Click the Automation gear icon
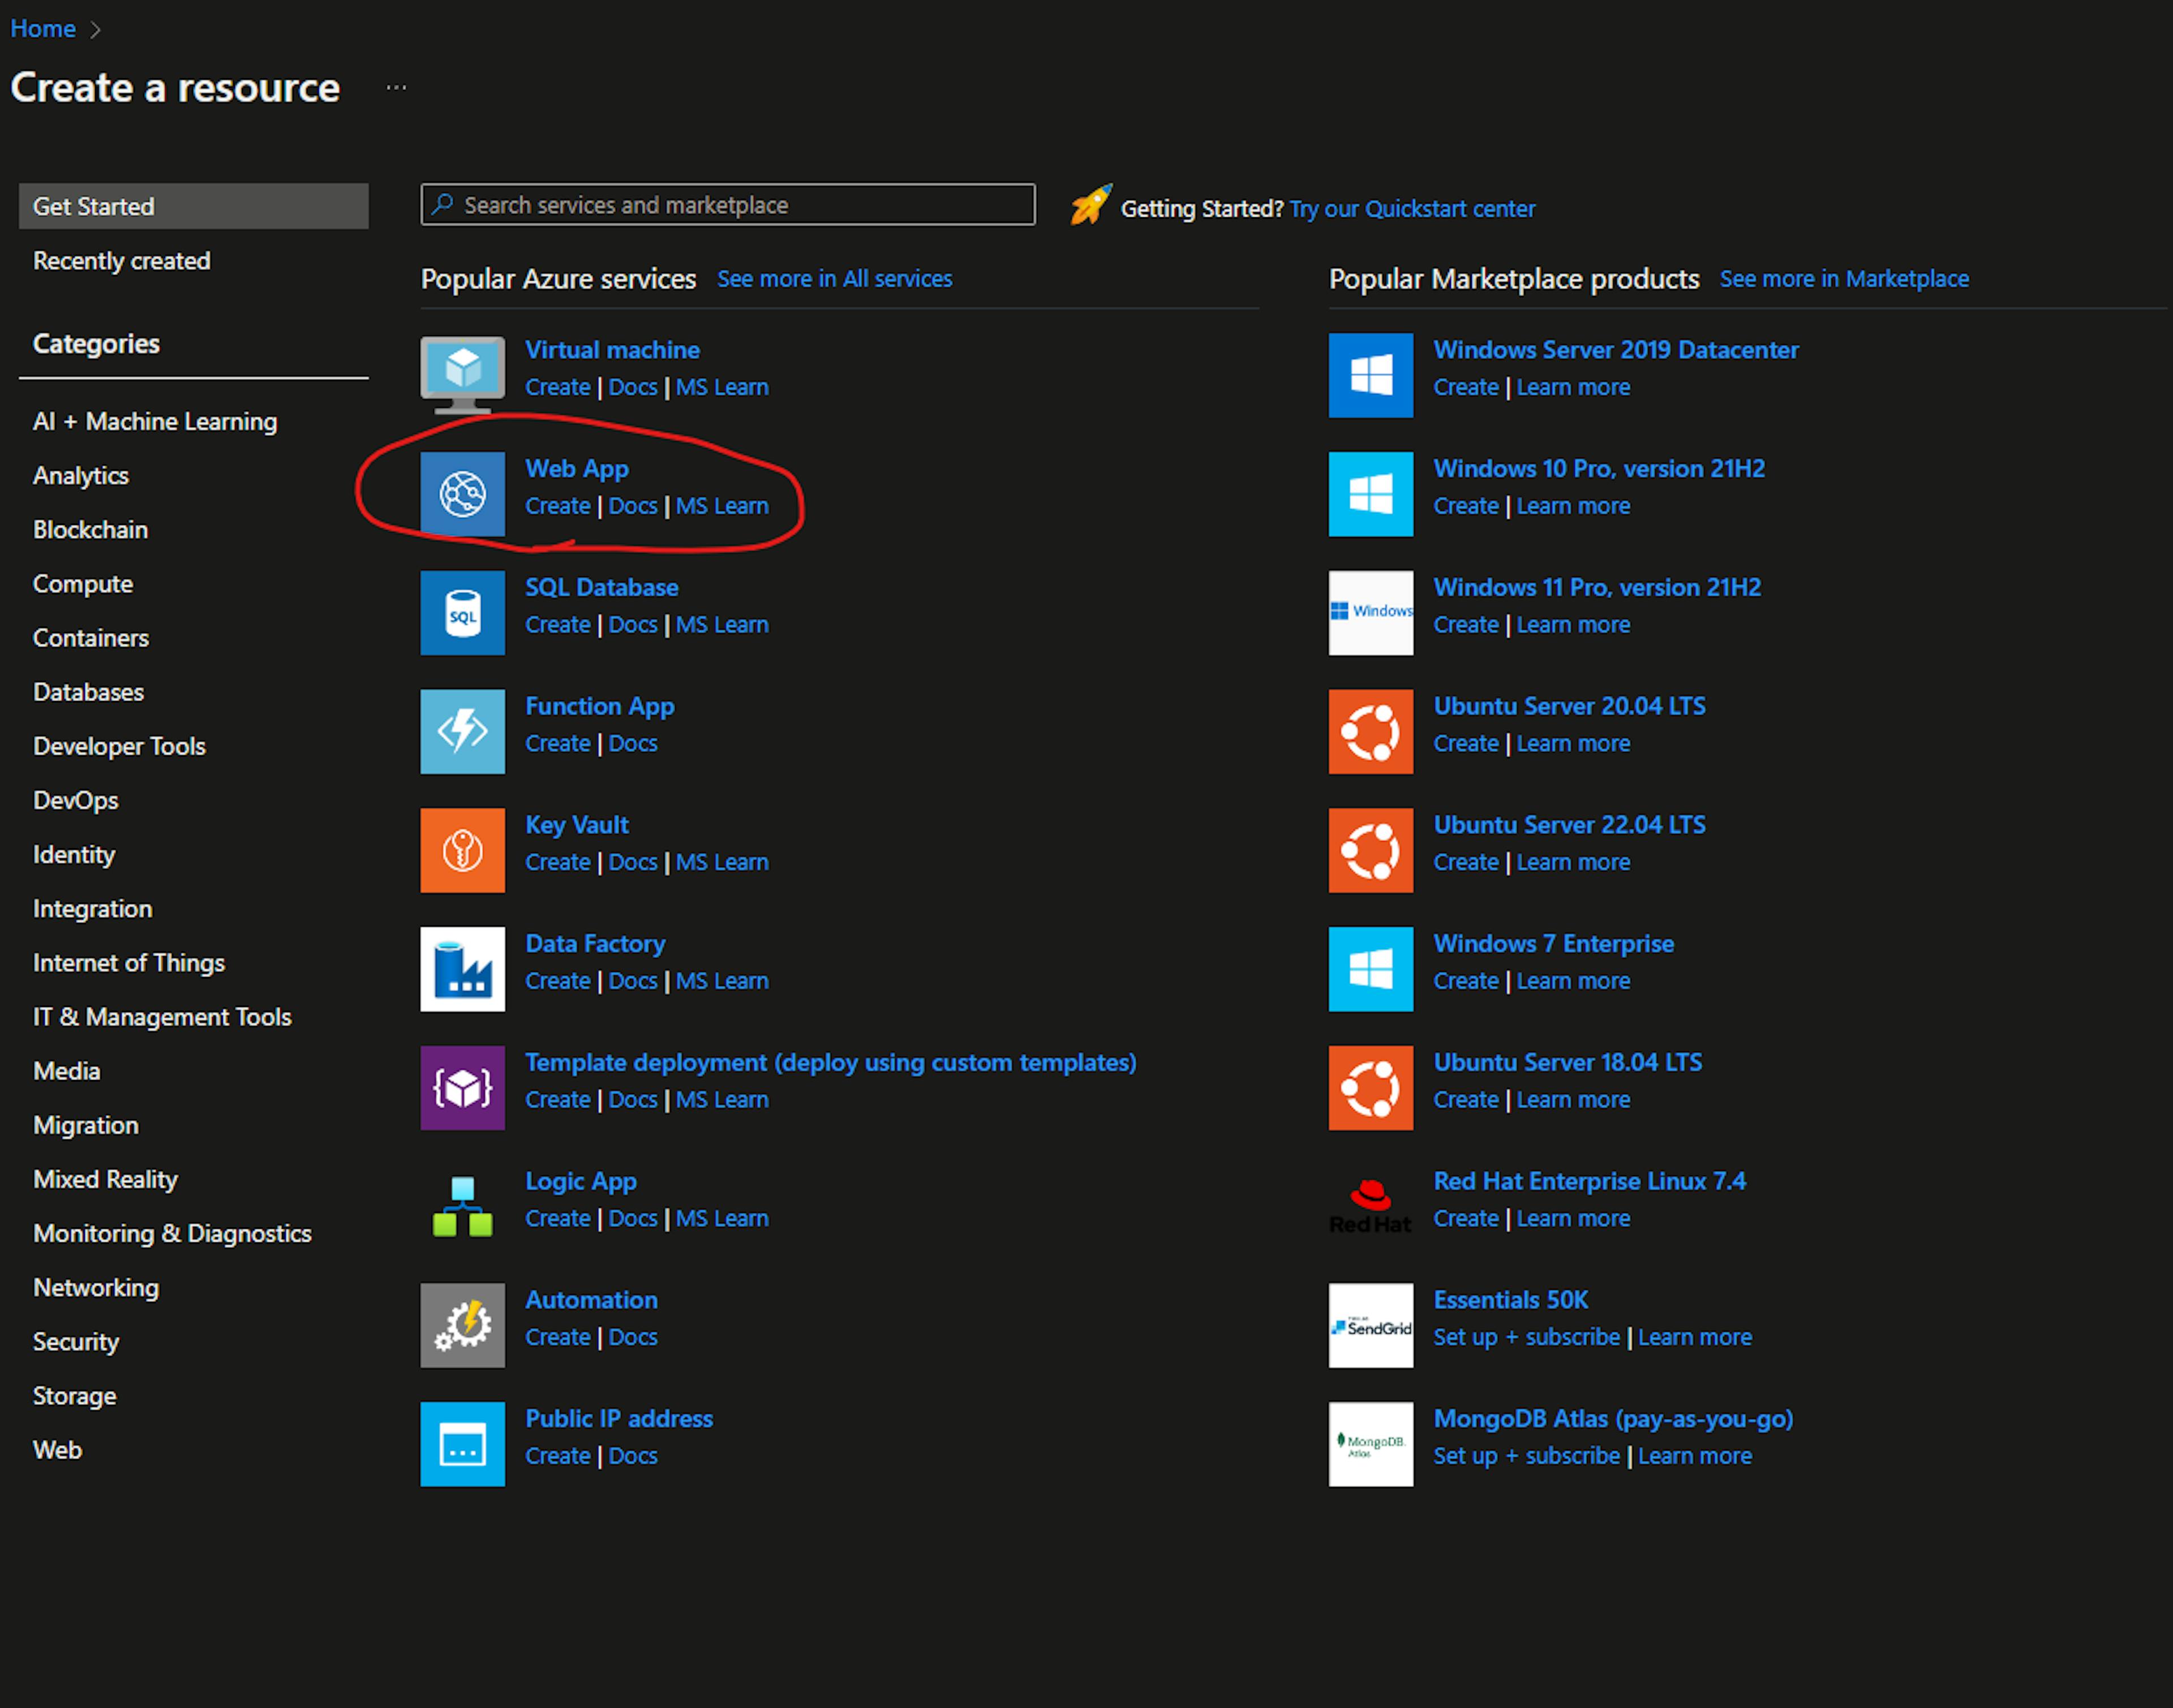Viewport: 2173px width, 1708px height. pos(462,1325)
